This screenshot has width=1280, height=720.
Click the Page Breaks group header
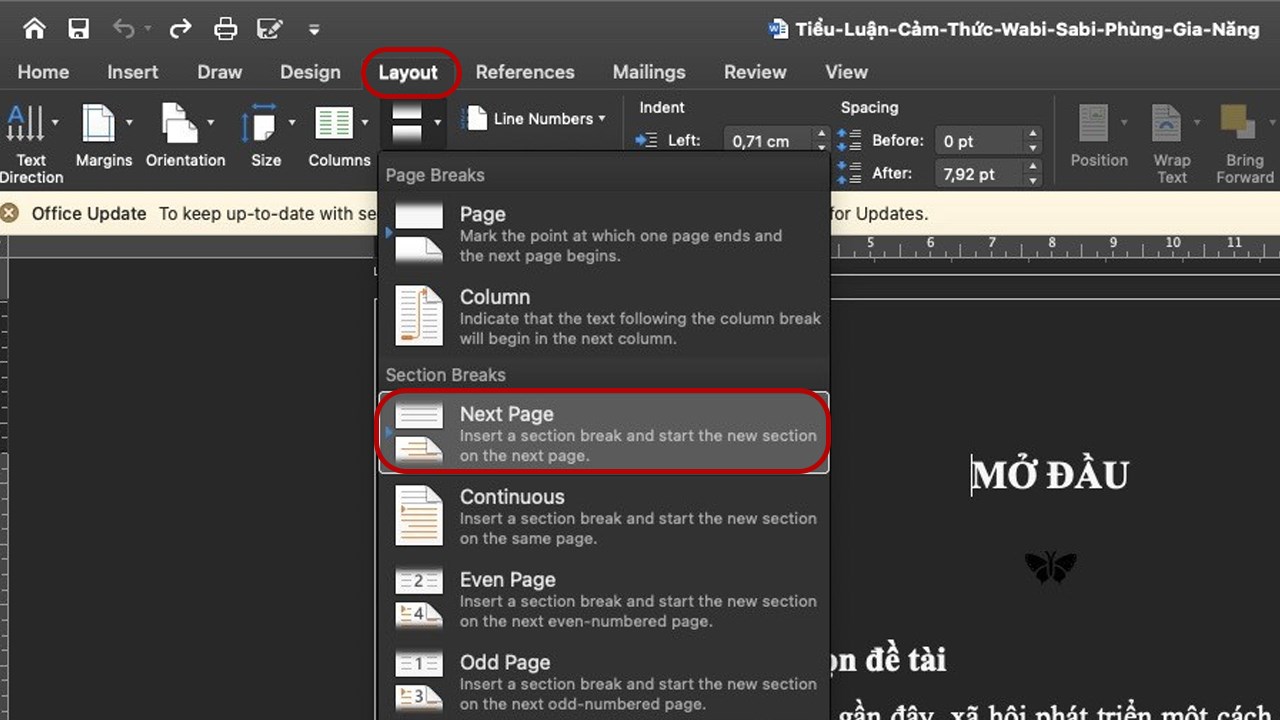pos(435,175)
